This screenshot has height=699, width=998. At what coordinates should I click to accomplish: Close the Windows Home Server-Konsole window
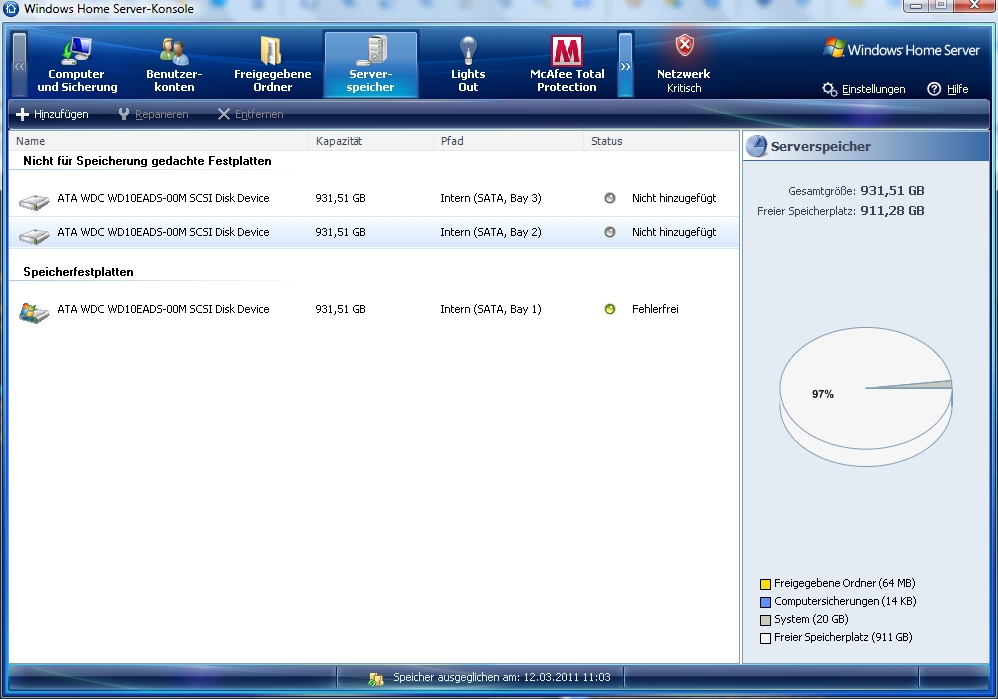pyautogui.click(x=974, y=6)
